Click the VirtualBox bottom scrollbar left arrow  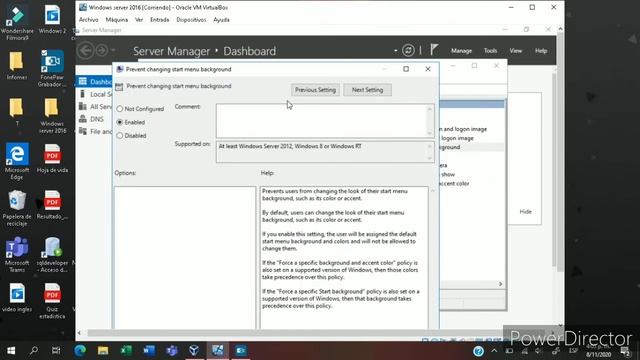(79, 333)
